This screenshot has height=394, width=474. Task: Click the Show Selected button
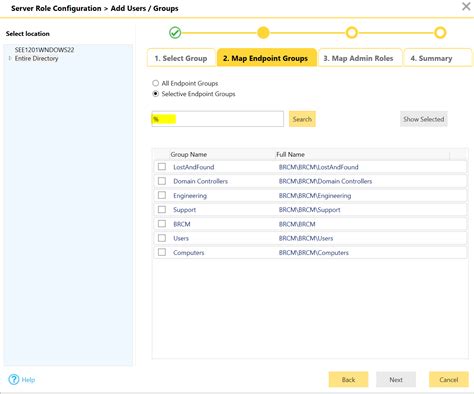[424, 119]
